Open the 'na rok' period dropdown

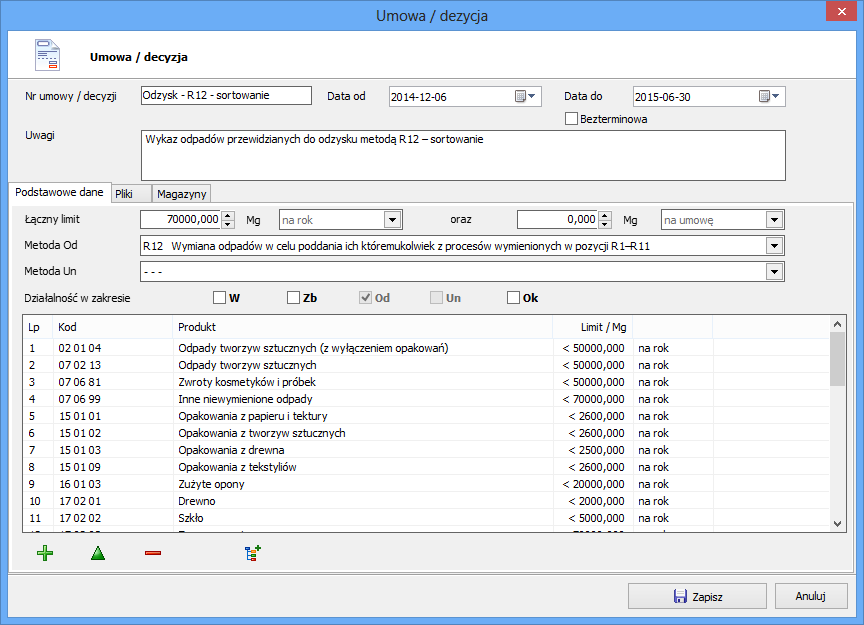tap(393, 220)
